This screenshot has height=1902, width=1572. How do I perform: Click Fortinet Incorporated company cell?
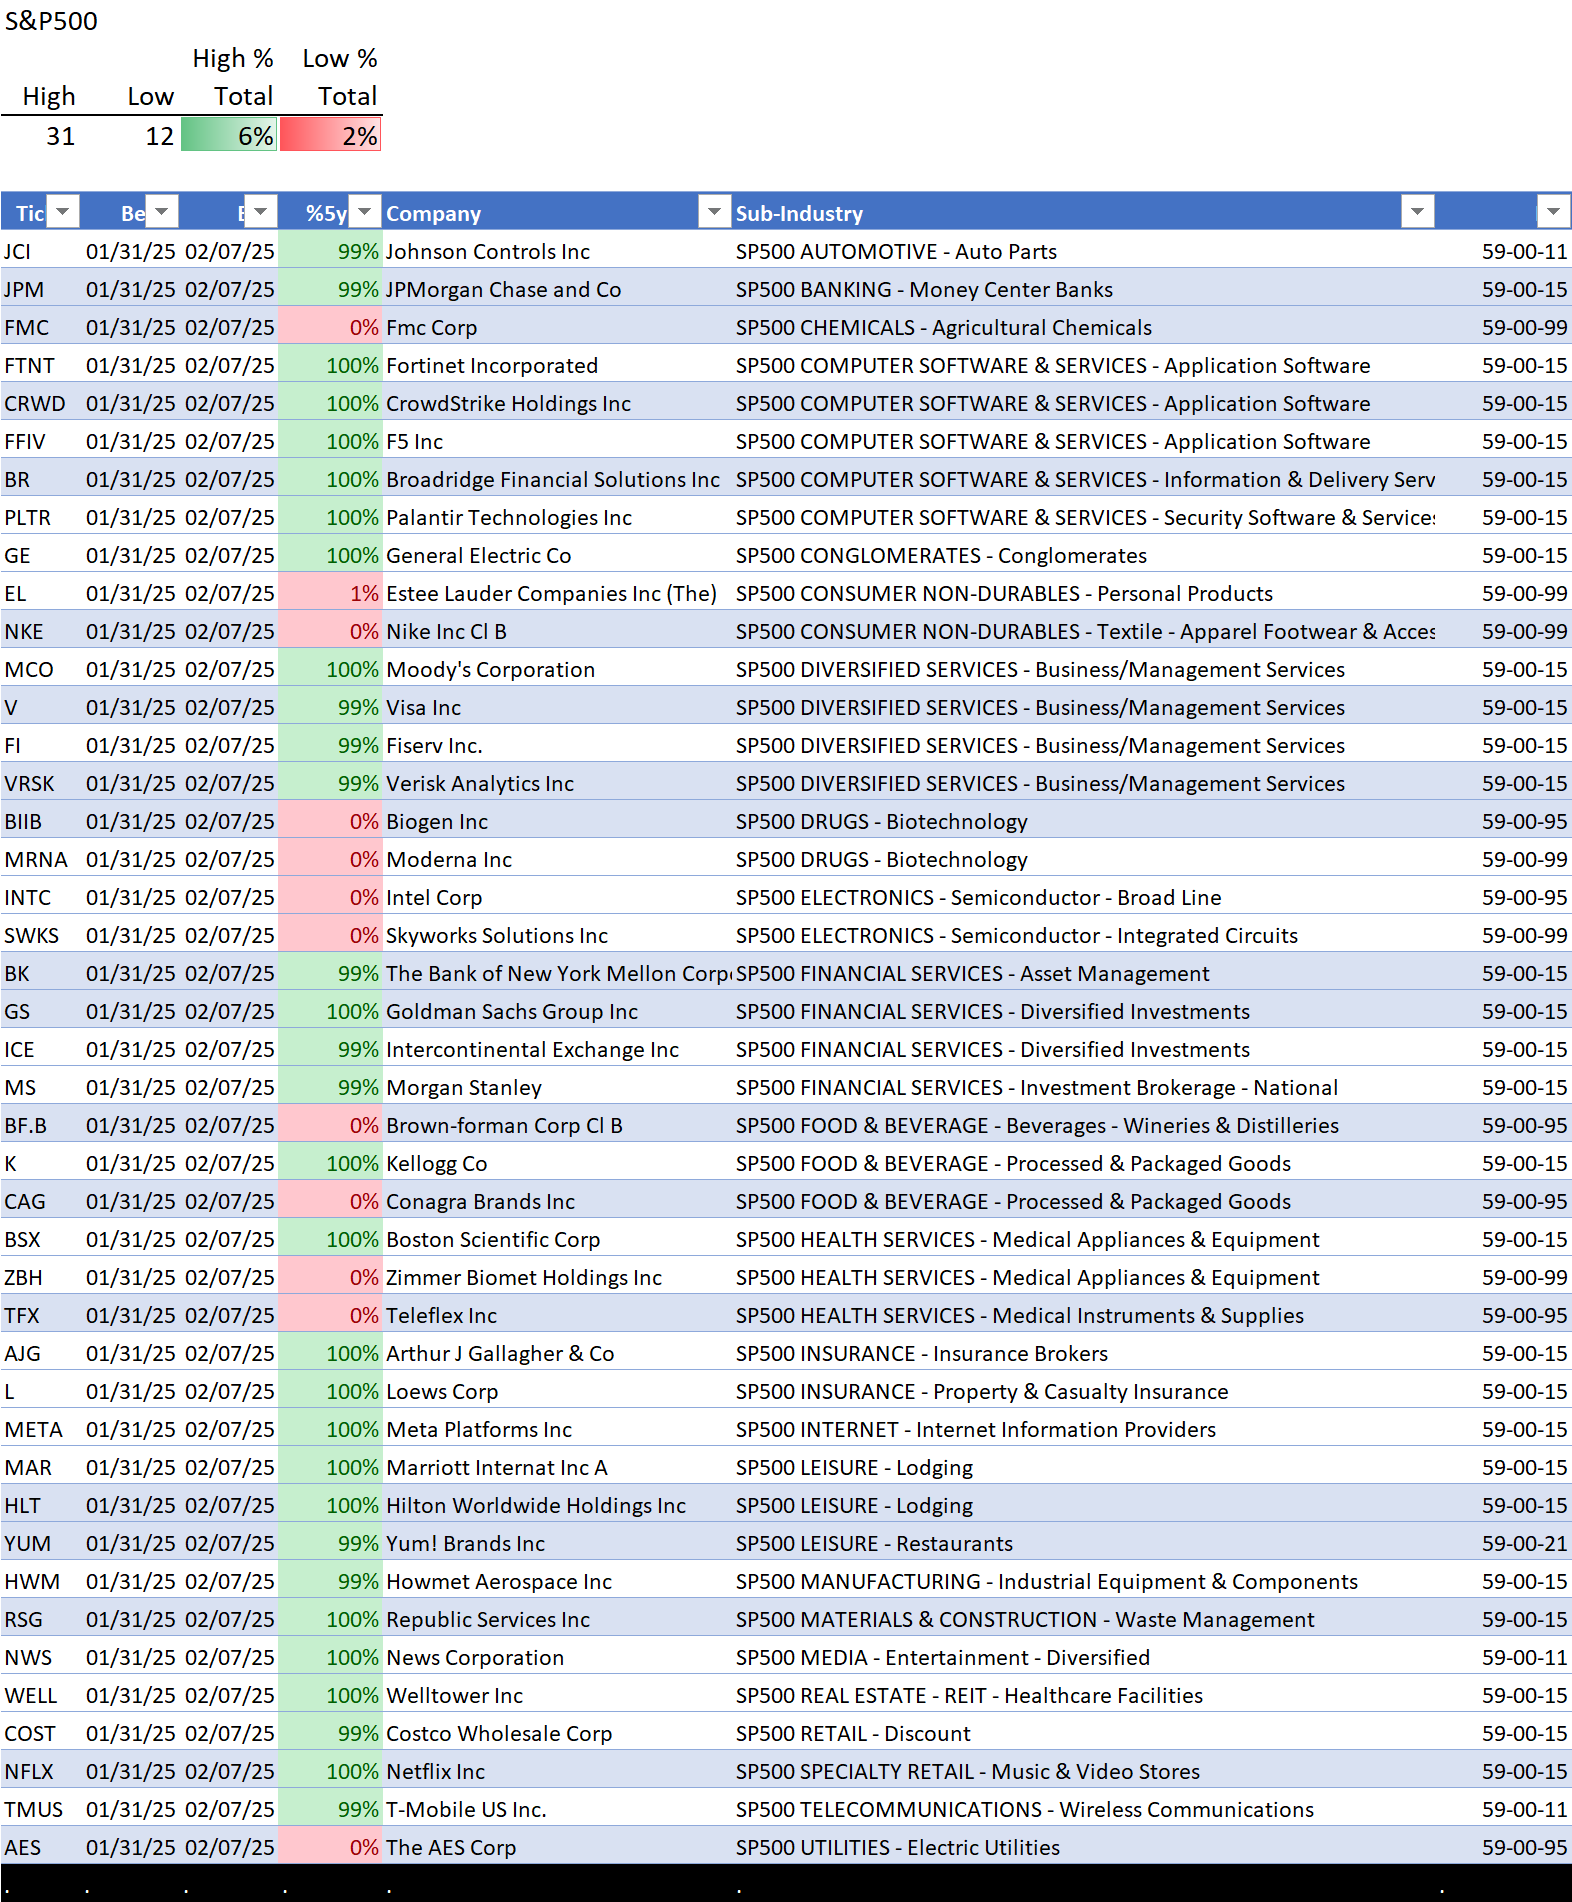556,365
